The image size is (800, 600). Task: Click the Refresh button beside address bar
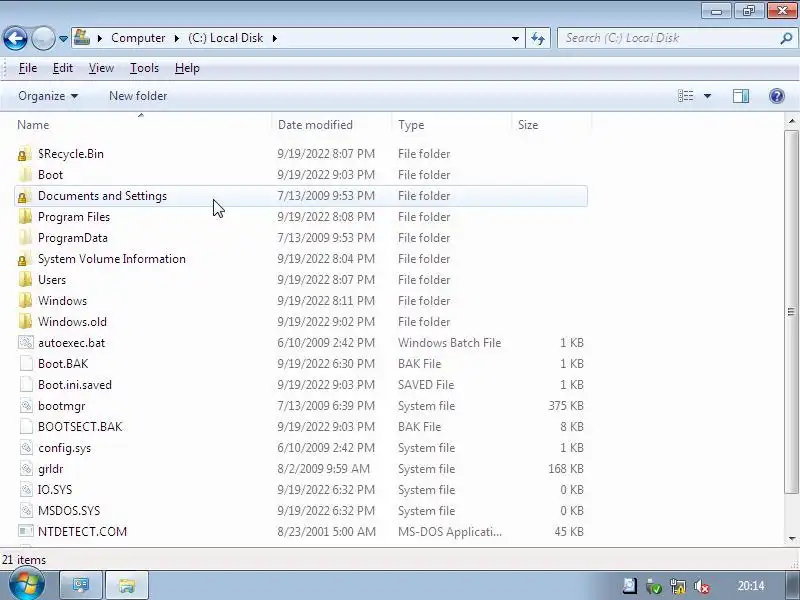[x=538, y=38]
